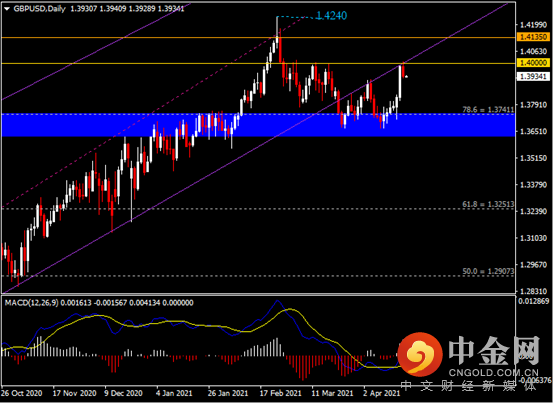Open the chart menu triangle beside GBPUSD,Daily
Image resolution: width=554 pixels, height=404 pixels.
click(6, 9)
